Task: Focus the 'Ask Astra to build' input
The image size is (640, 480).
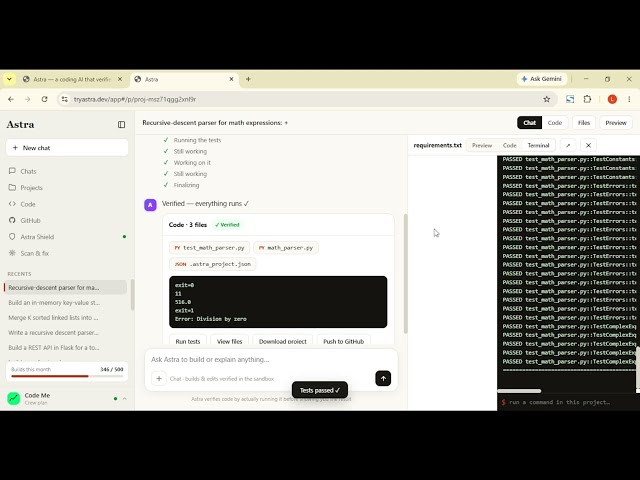Action: click(271, 360)
